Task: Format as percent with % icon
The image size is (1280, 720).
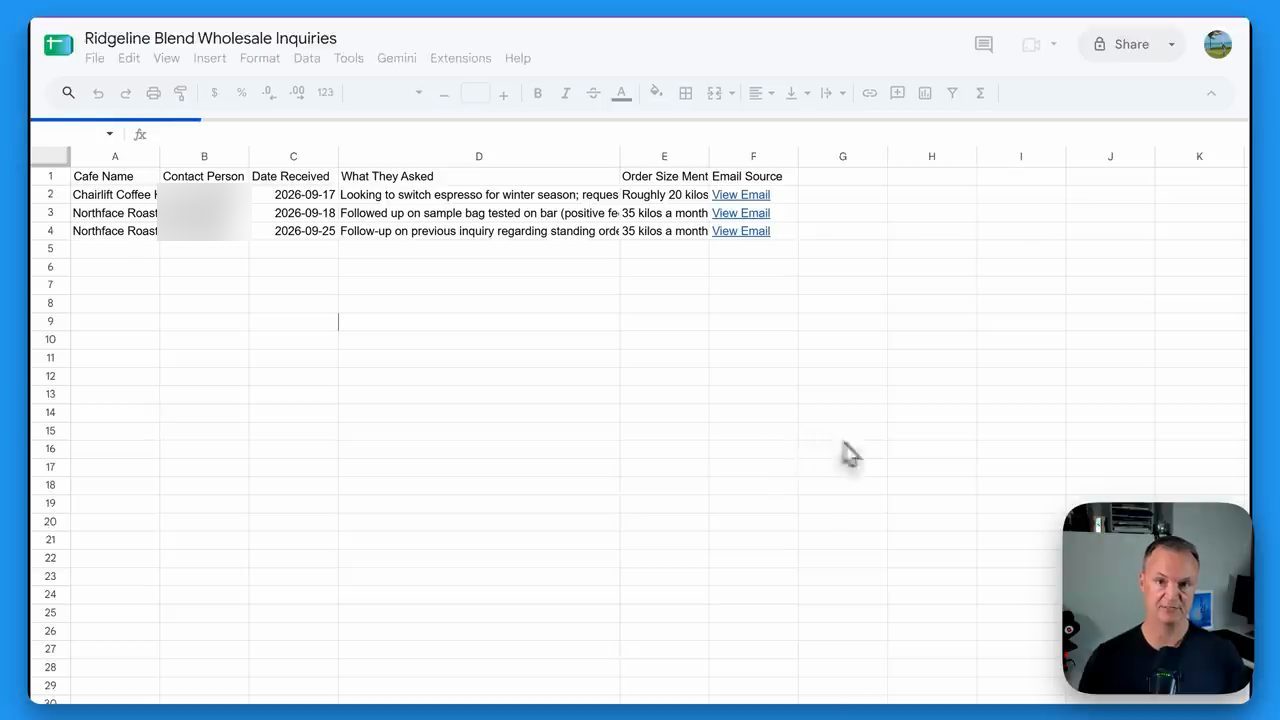Action: pyautogui.click(x=242, y=93)
